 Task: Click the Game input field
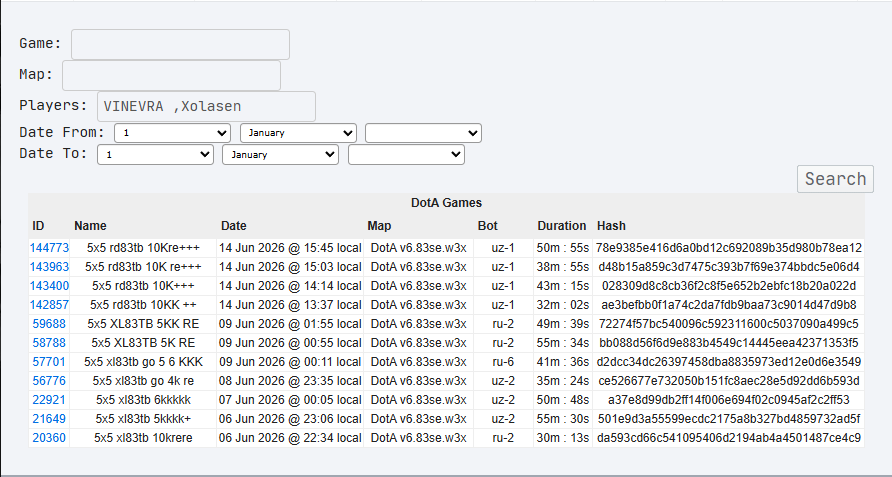pyautogui.click(x=180, y=44)
